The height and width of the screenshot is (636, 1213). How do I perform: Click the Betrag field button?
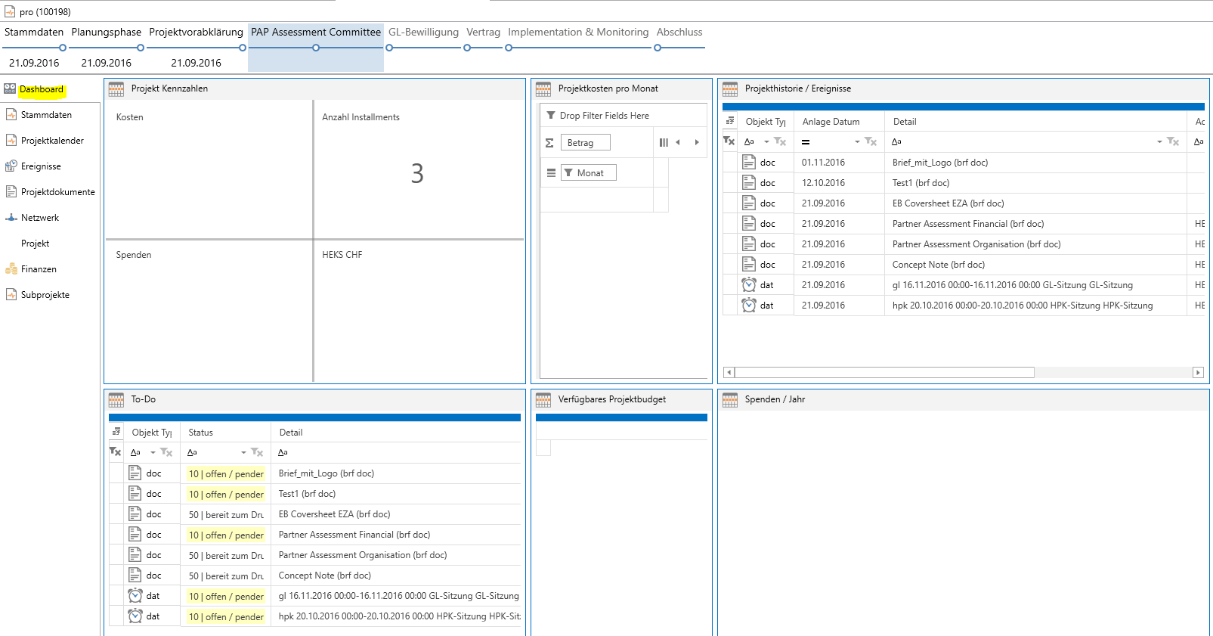tap(585, 143)
